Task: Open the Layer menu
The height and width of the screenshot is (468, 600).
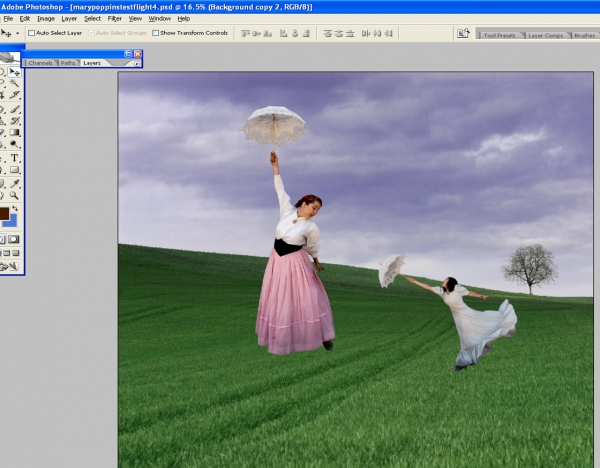Action: coord(69,19)
